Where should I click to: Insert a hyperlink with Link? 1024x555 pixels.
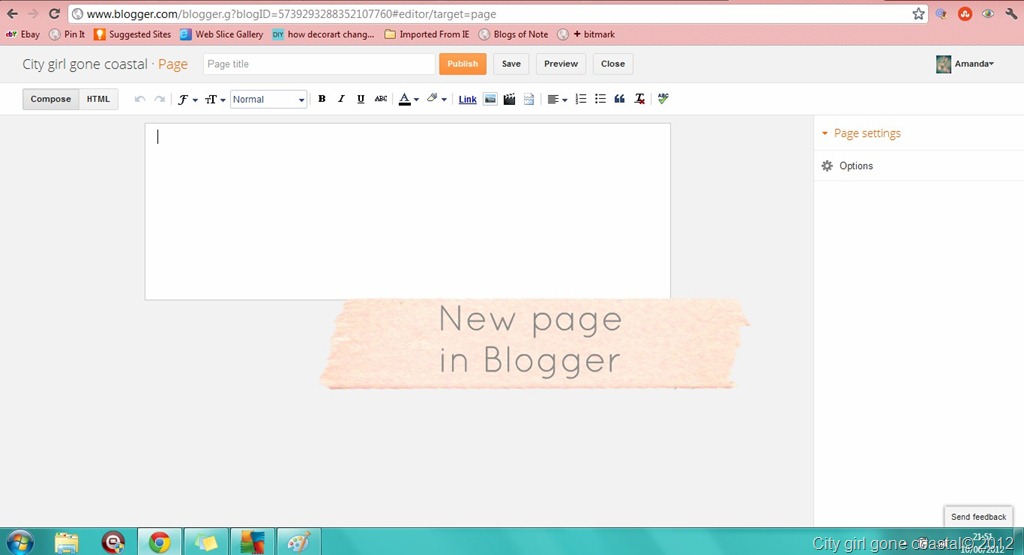pyautogui.click(x=468, y=99)
